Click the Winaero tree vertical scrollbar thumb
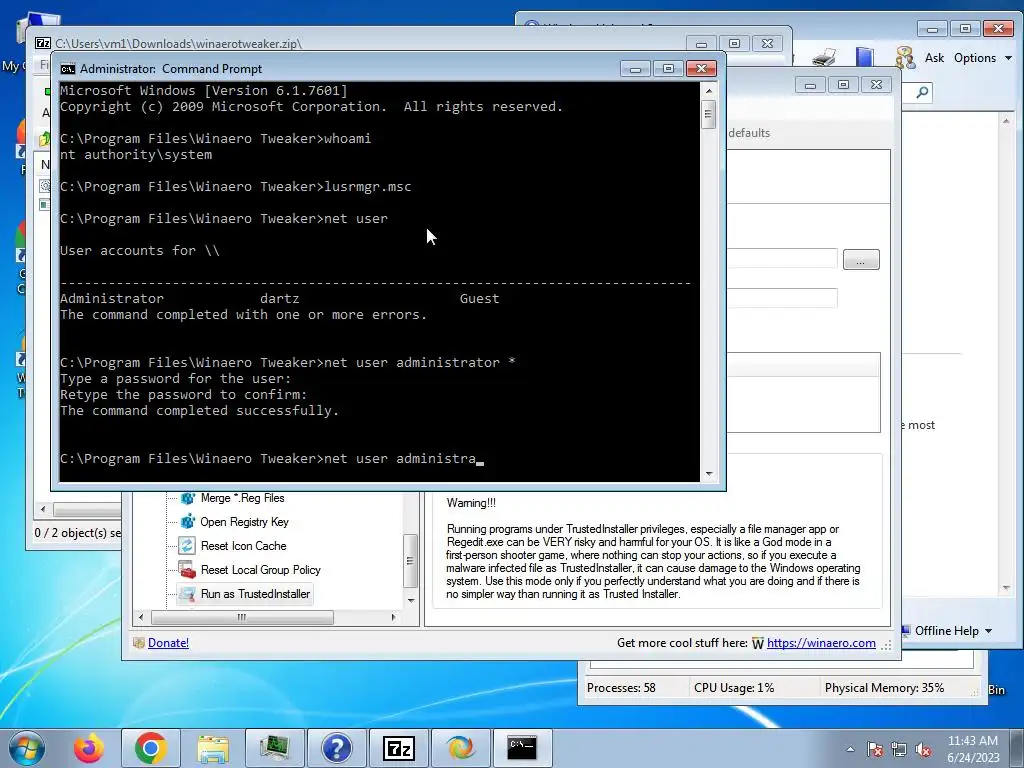Screen dimensions: 1024x768 pos(410,561)
